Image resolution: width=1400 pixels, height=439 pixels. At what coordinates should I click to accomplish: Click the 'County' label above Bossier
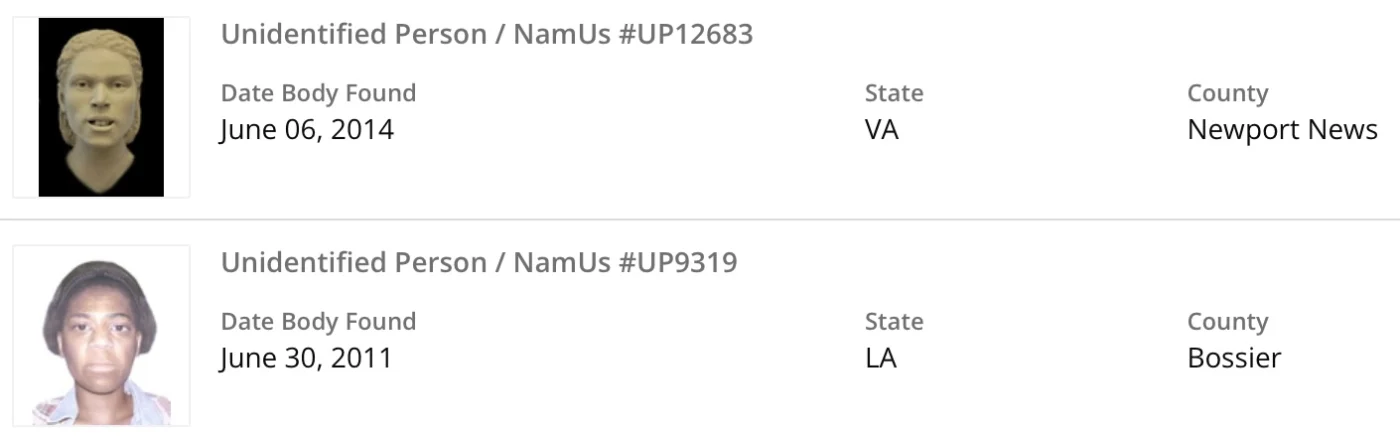point(1227,322)
